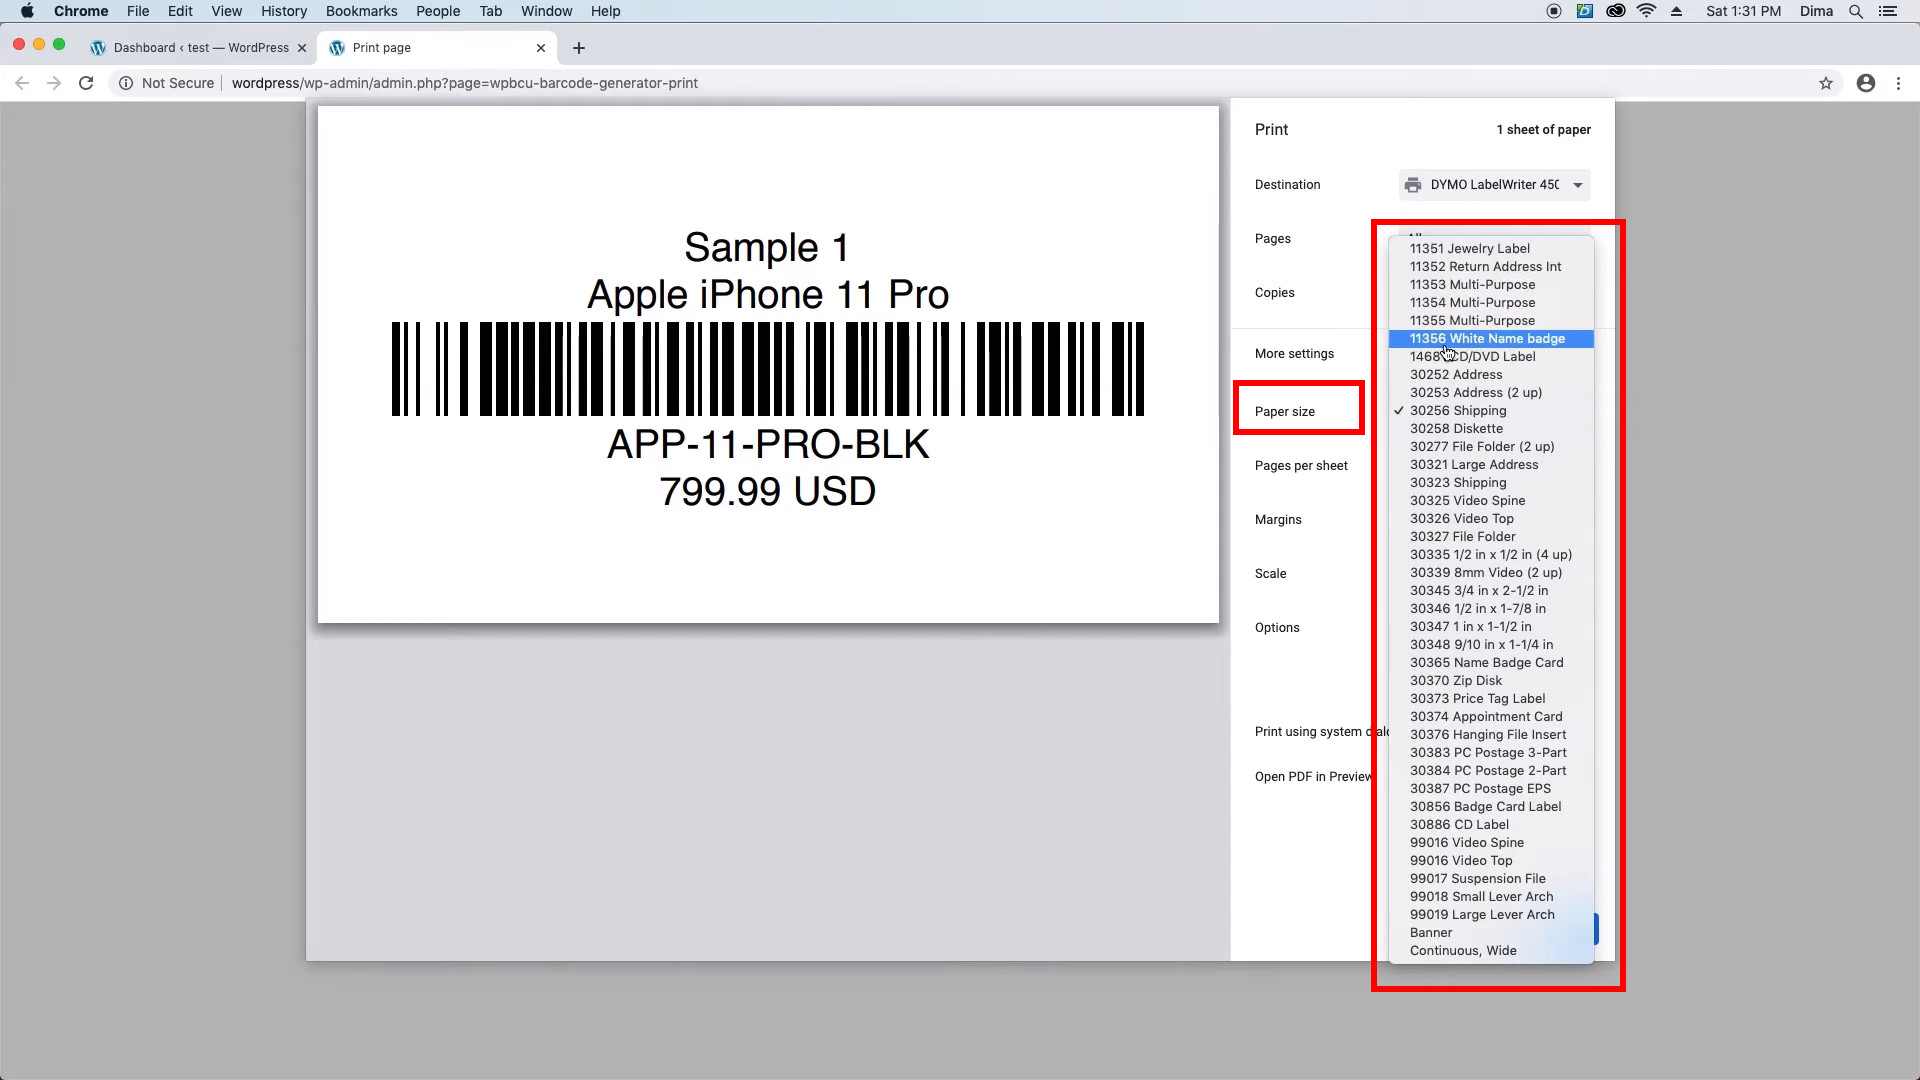The height and width of the screenshot is (1080, 1920).
Task: Open the Apple menu
Action: pos(27,11)
